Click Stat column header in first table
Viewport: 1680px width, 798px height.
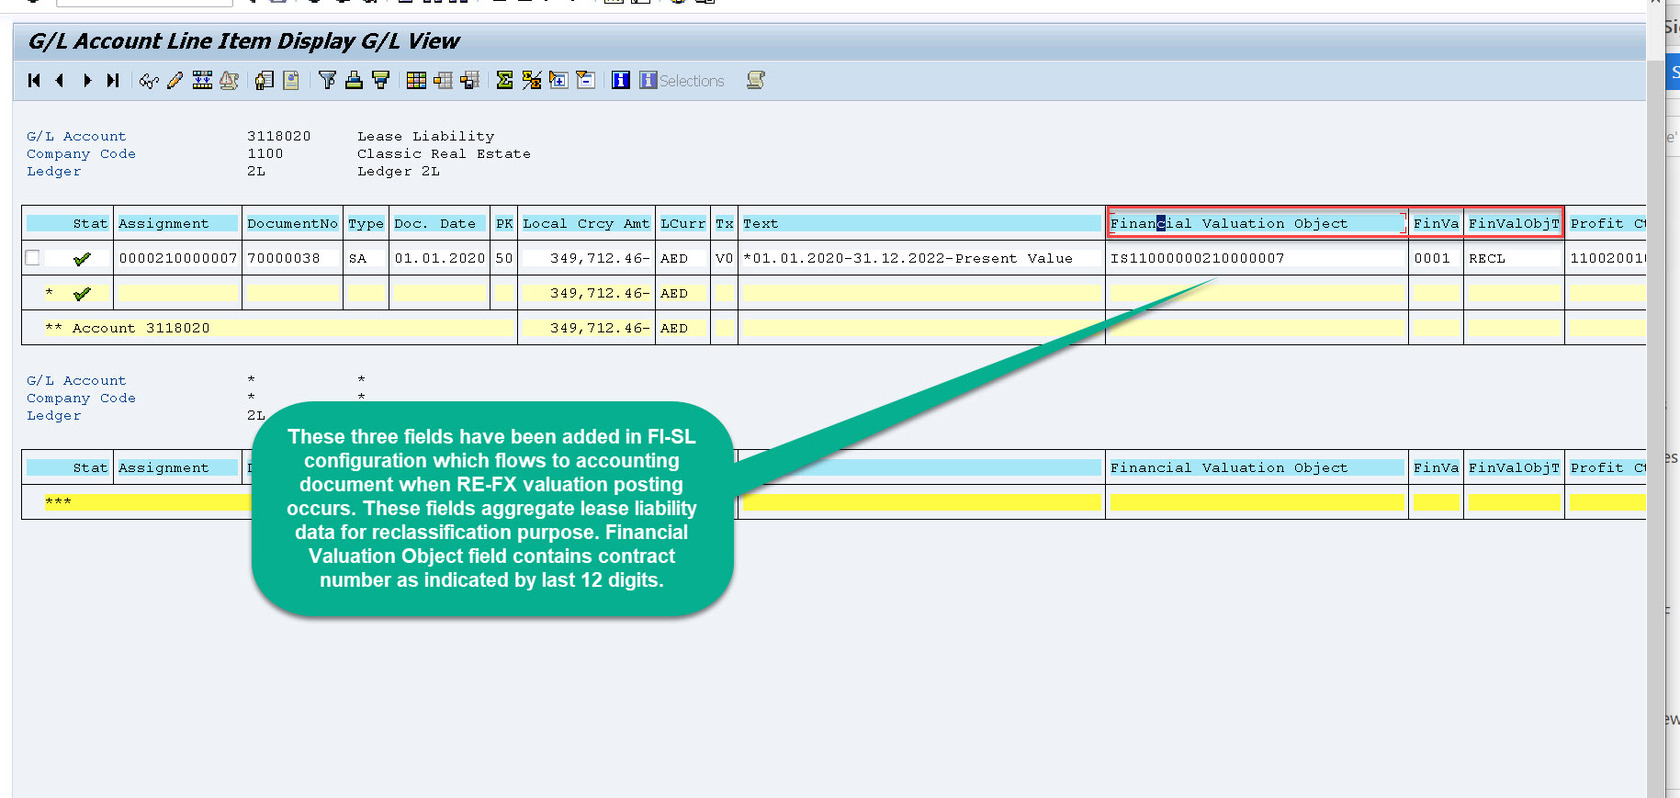pos(67,224)
